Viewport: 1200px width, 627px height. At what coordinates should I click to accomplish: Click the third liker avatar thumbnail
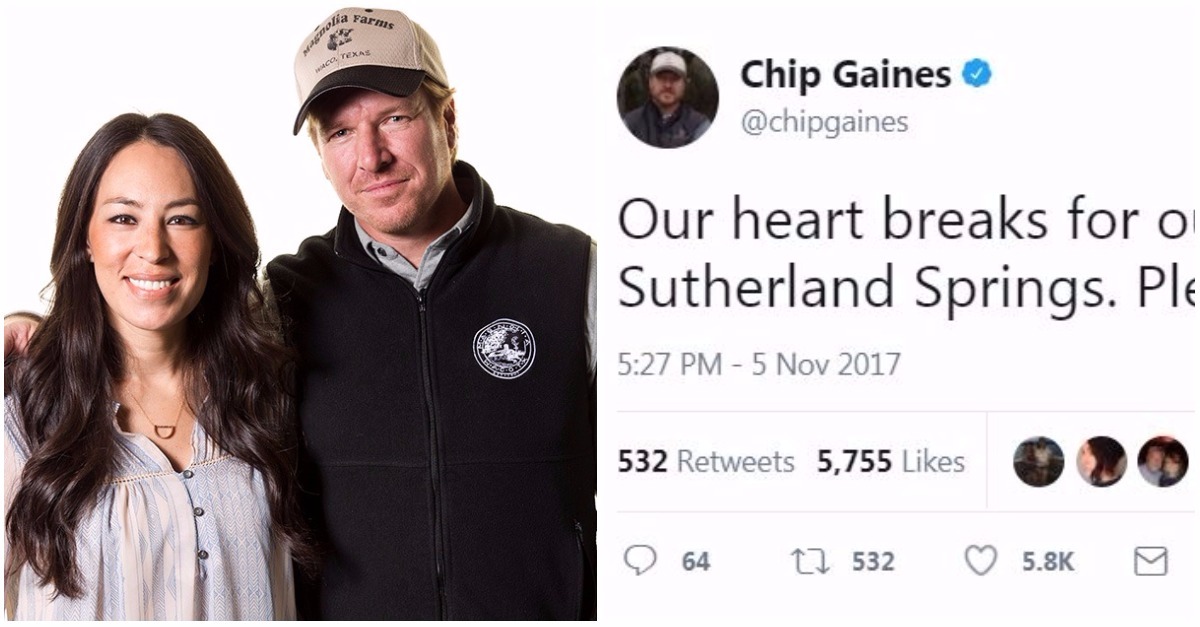pos(1163,461)
